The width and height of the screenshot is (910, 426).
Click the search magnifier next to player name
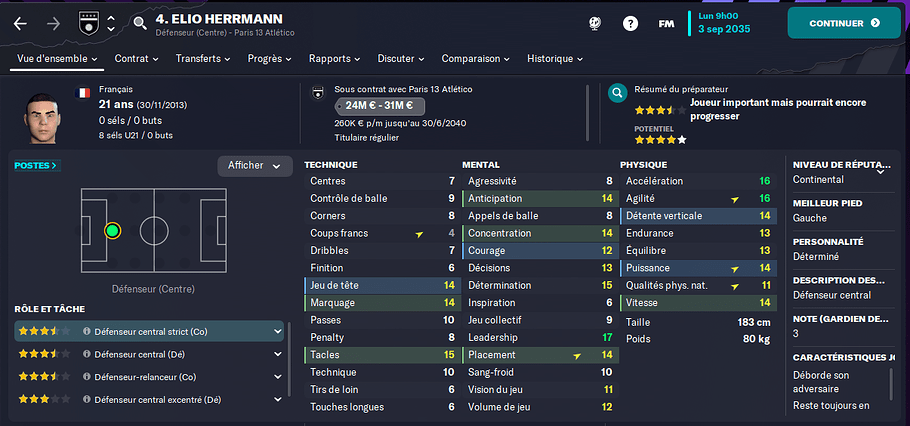click(140, 23)
